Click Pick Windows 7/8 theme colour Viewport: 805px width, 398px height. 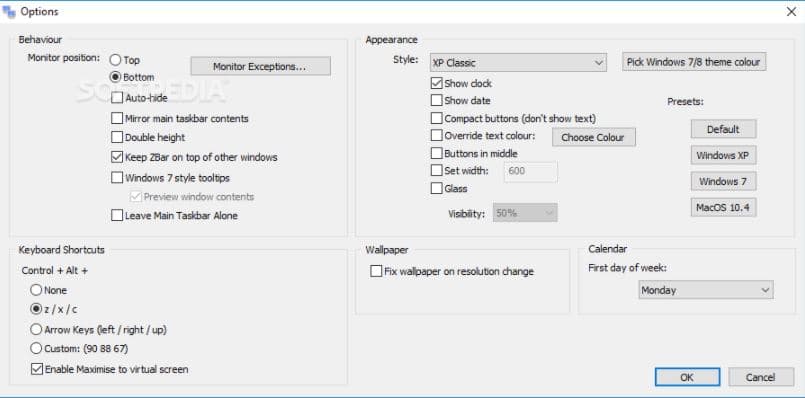[694, 62]
